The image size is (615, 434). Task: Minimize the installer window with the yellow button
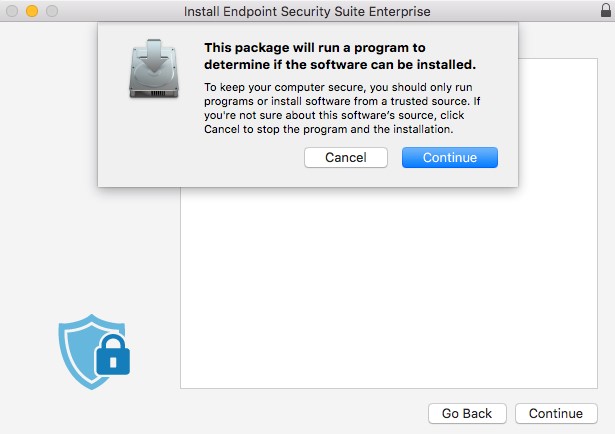(x=31, y=11)
